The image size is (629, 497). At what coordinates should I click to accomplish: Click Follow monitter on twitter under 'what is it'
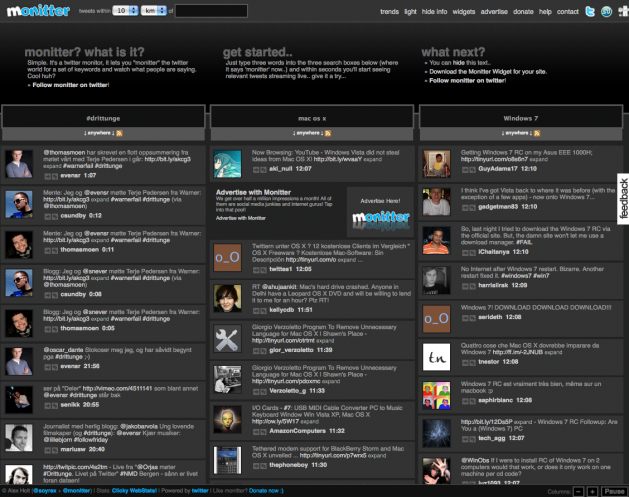(71, 85)
